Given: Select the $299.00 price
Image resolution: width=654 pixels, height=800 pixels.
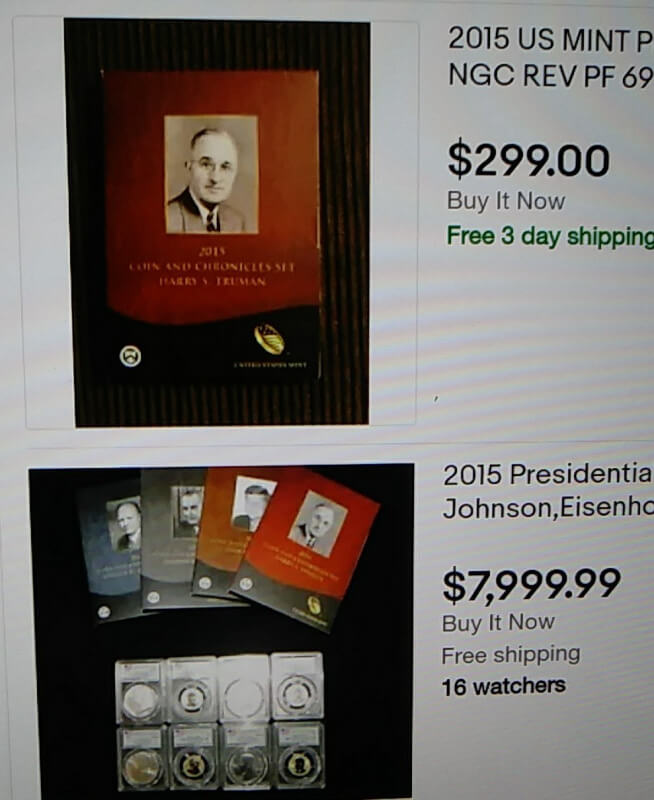Looking at the screenshot, I should pos(528,160).
